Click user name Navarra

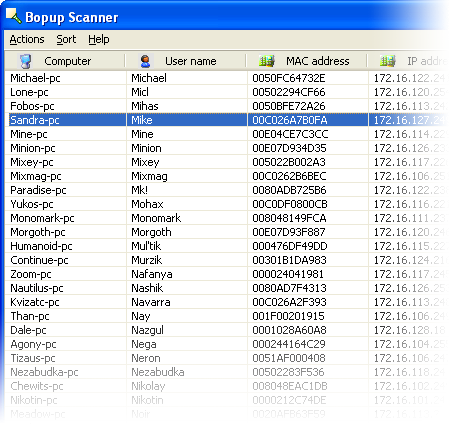[151, 302]
